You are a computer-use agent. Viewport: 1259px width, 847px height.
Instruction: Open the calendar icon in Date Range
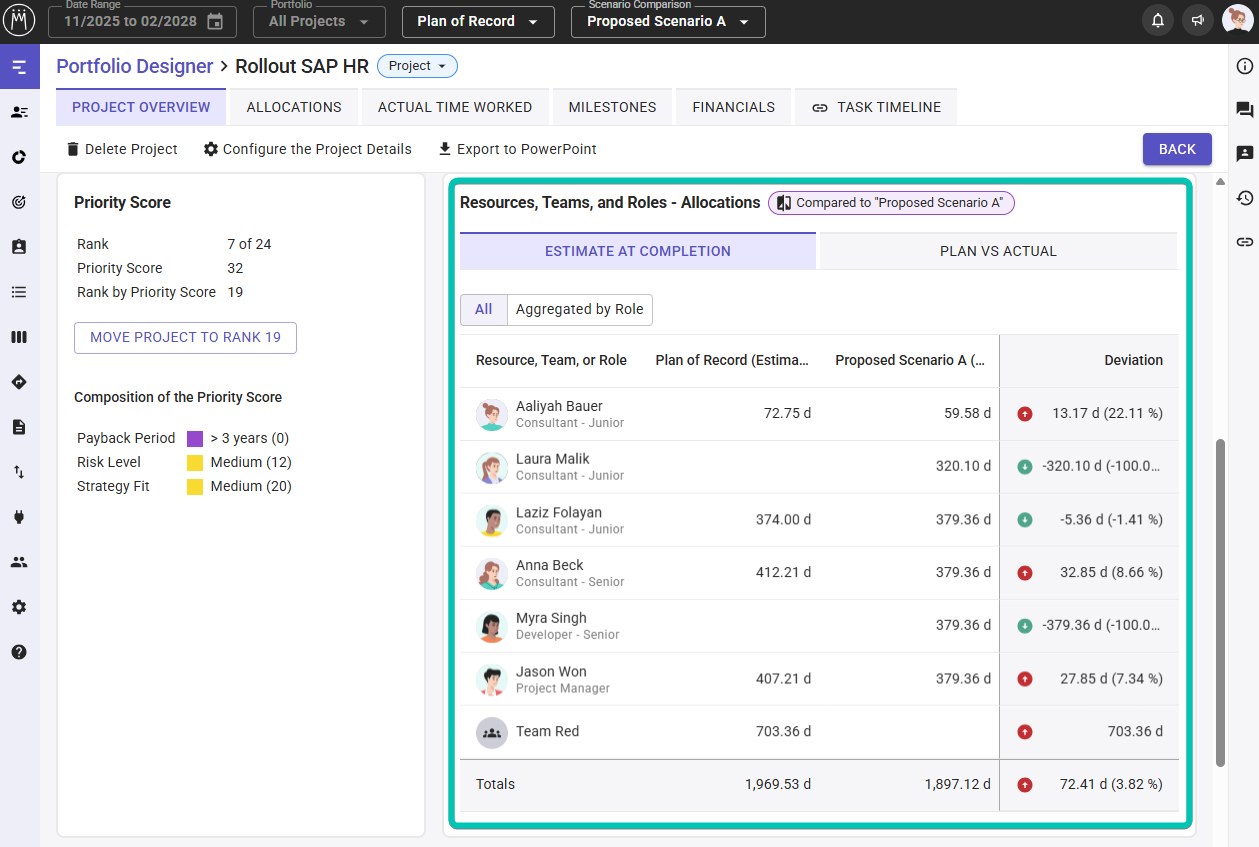point(215,22)
